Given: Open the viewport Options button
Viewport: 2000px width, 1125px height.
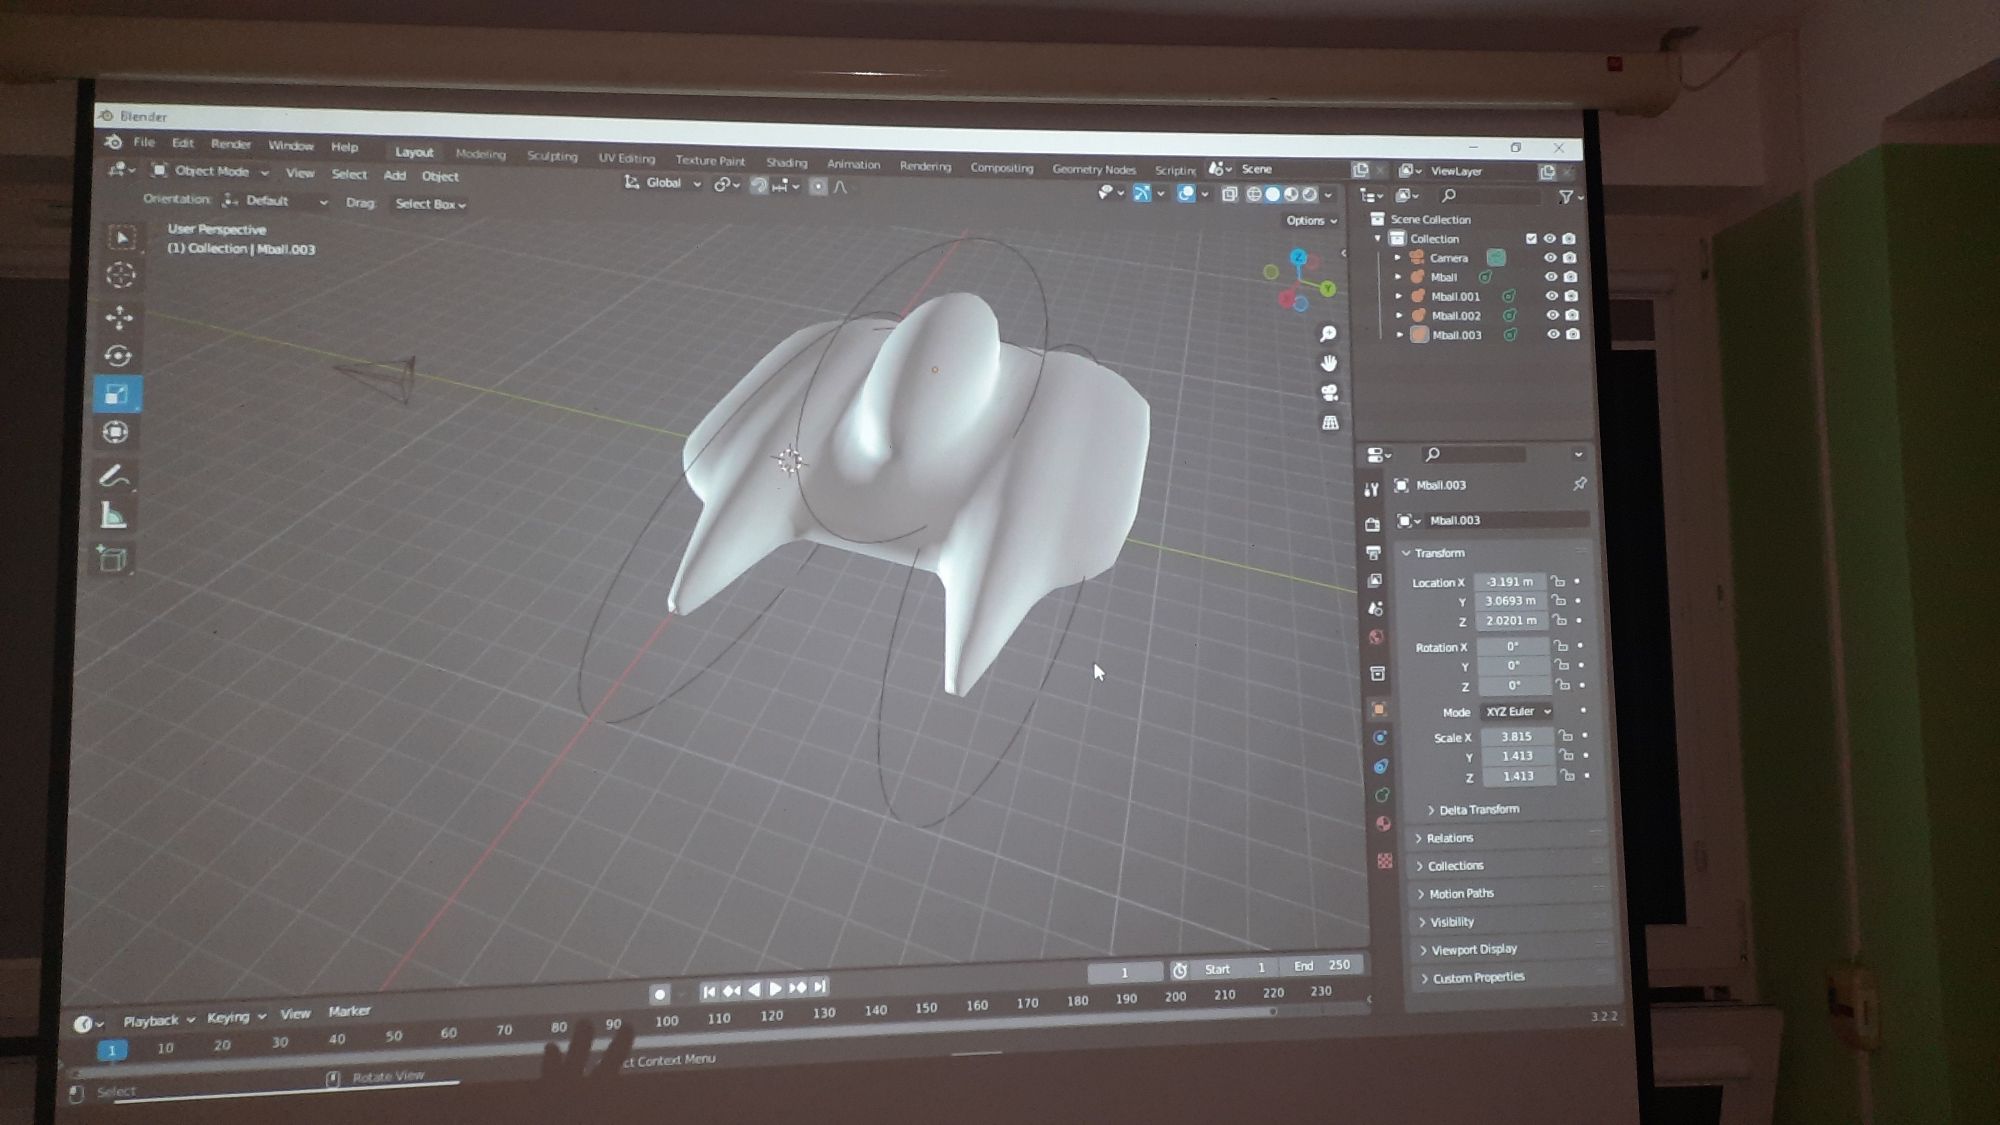Looking at the screenshot, I should 1311,220.
